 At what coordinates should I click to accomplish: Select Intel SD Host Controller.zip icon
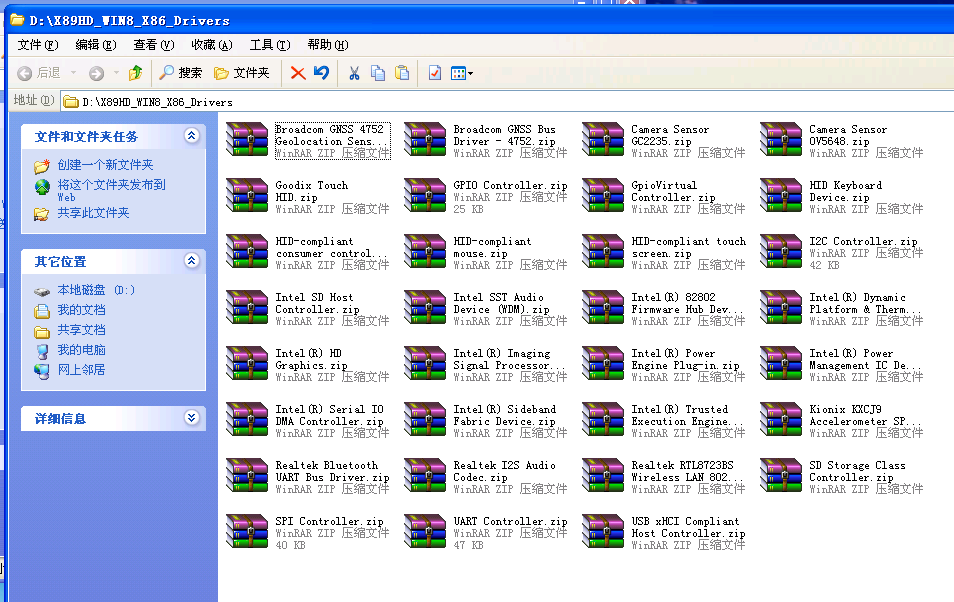(247, 307)
